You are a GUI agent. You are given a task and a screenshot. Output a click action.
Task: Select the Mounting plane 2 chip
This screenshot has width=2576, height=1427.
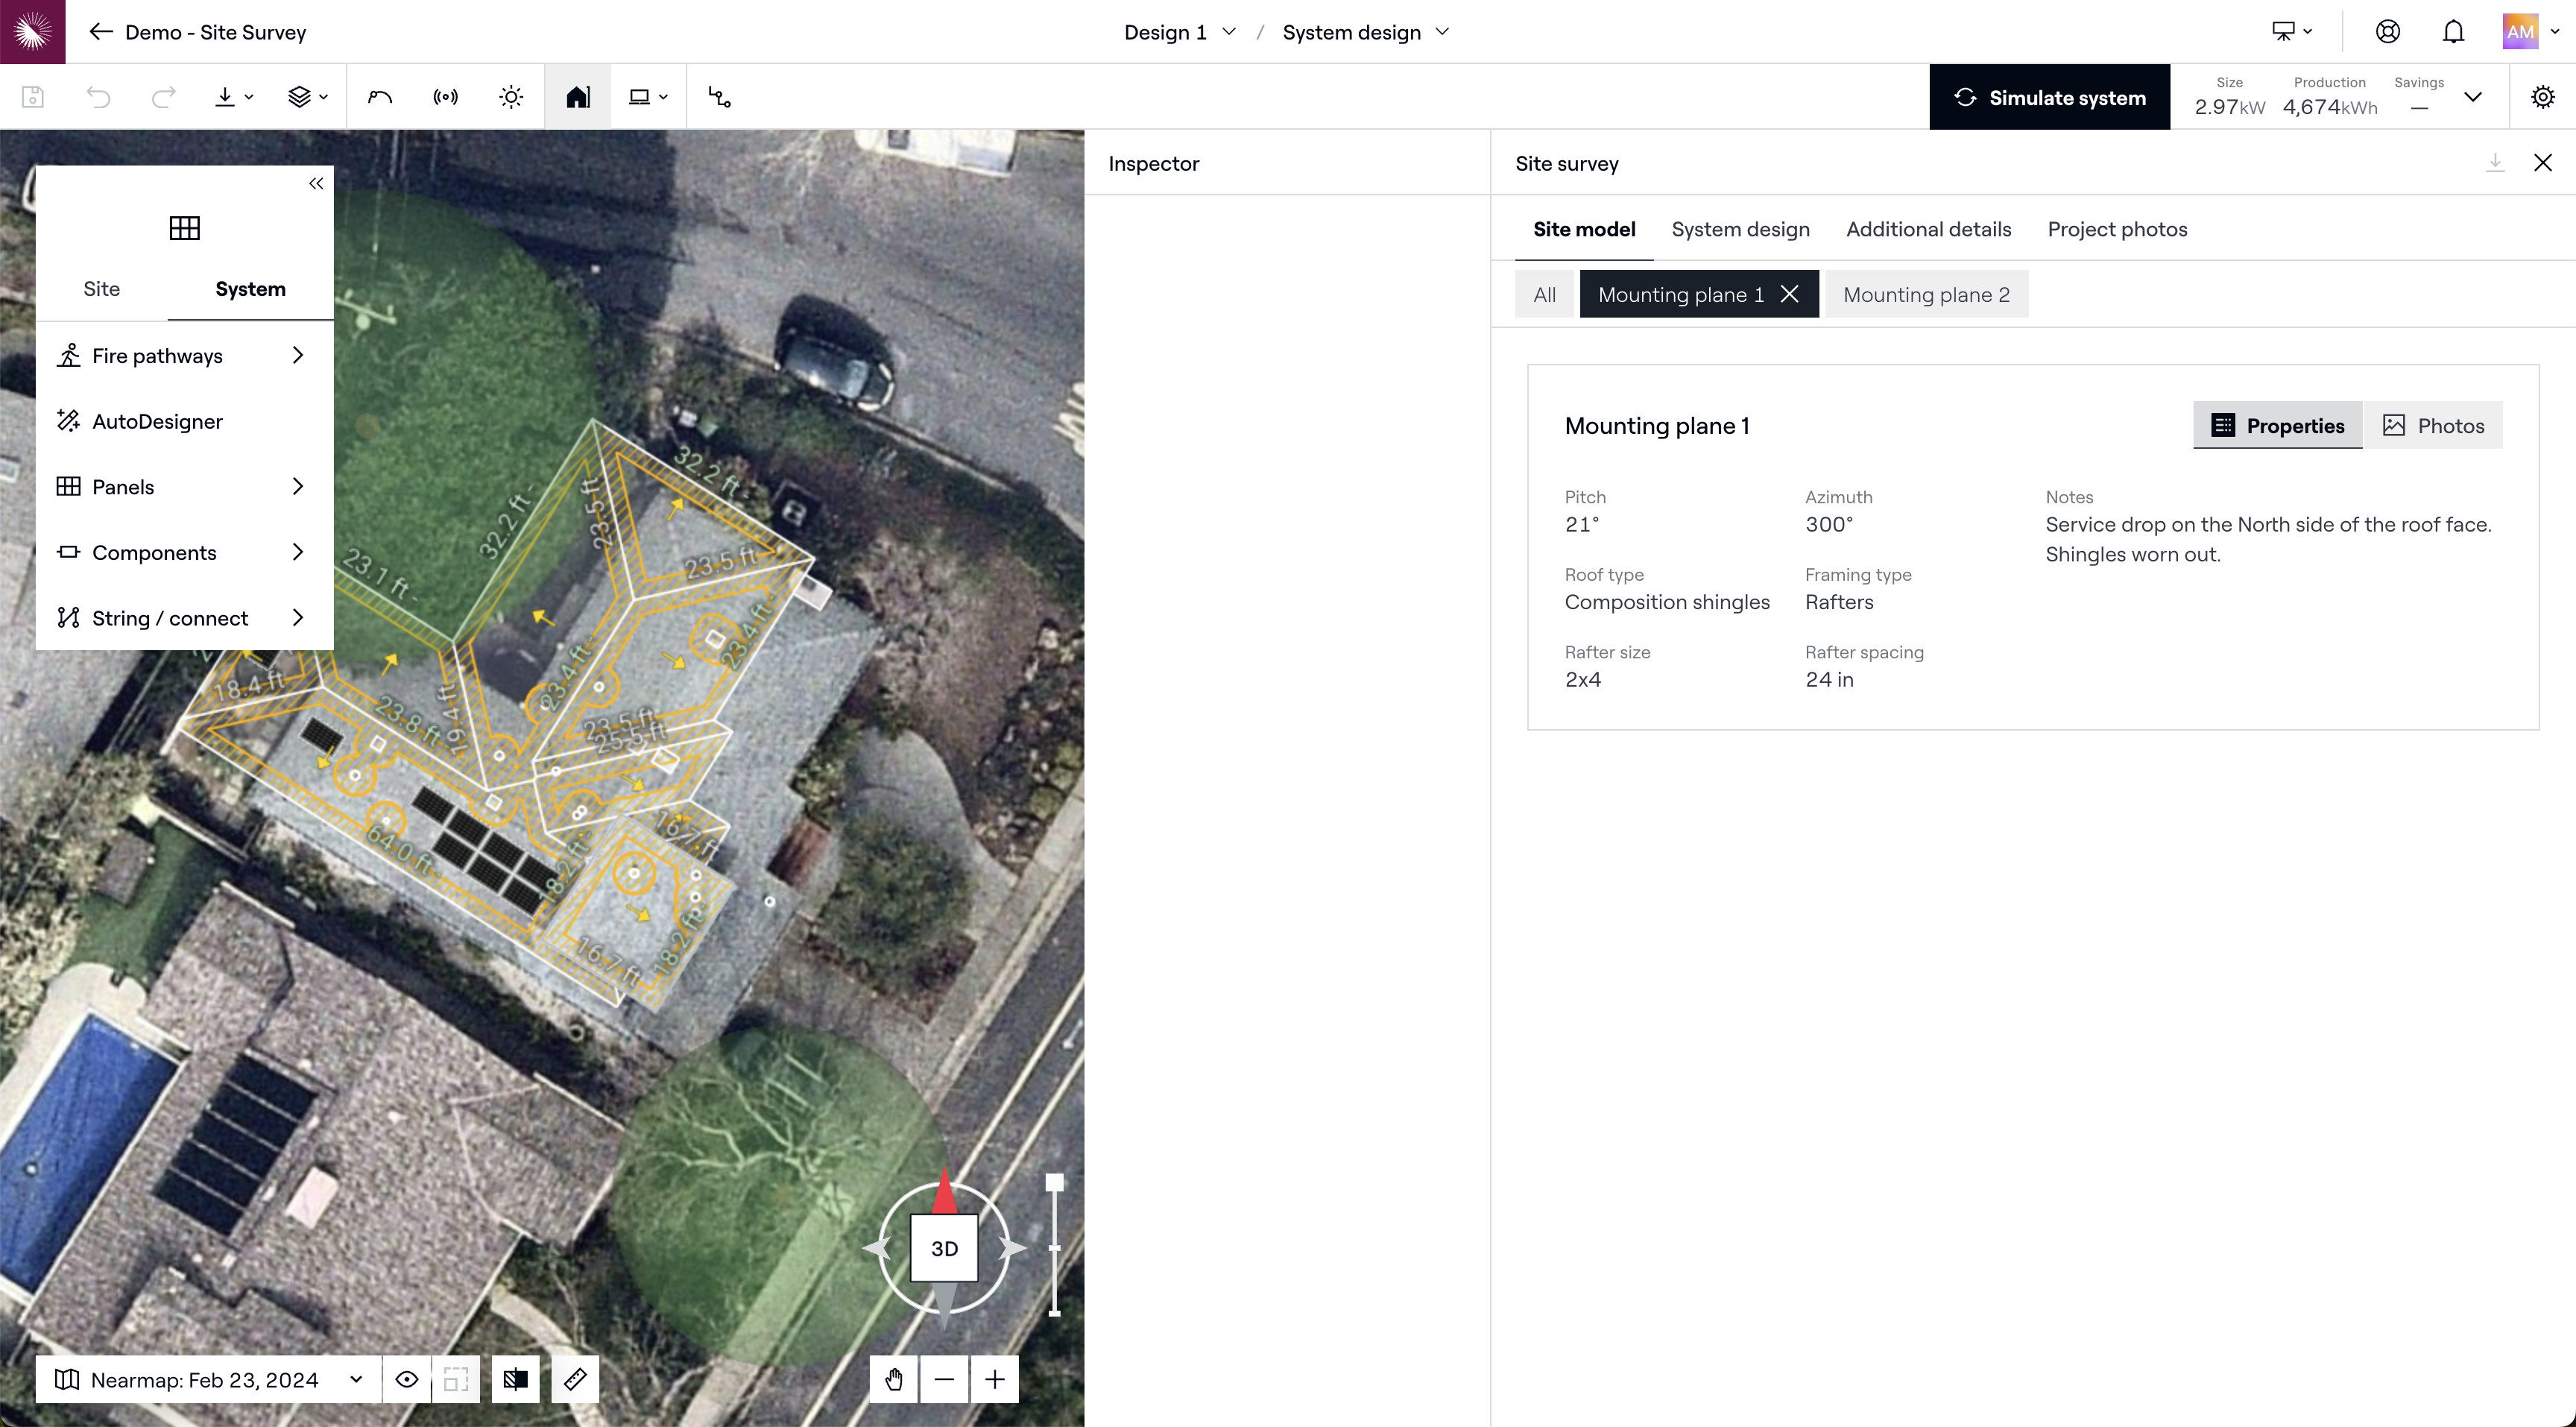point(1926,294)
